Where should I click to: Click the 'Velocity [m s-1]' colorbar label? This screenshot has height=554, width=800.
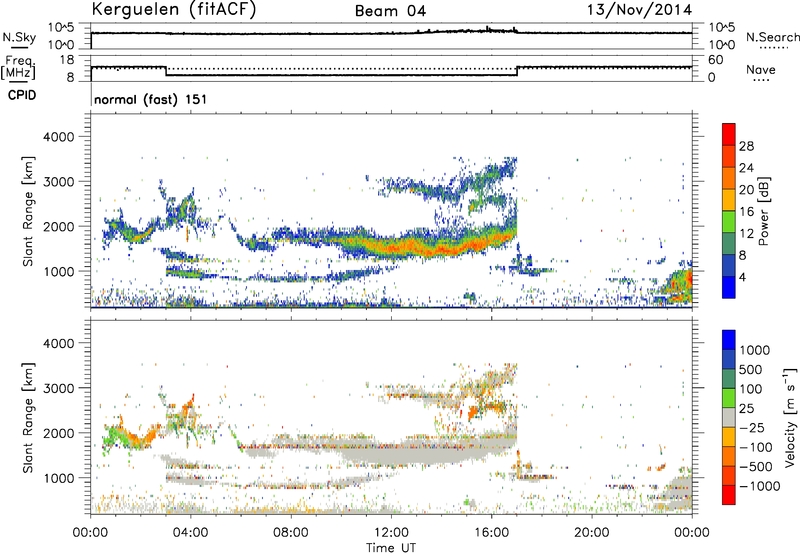click(x=790, y=417)
